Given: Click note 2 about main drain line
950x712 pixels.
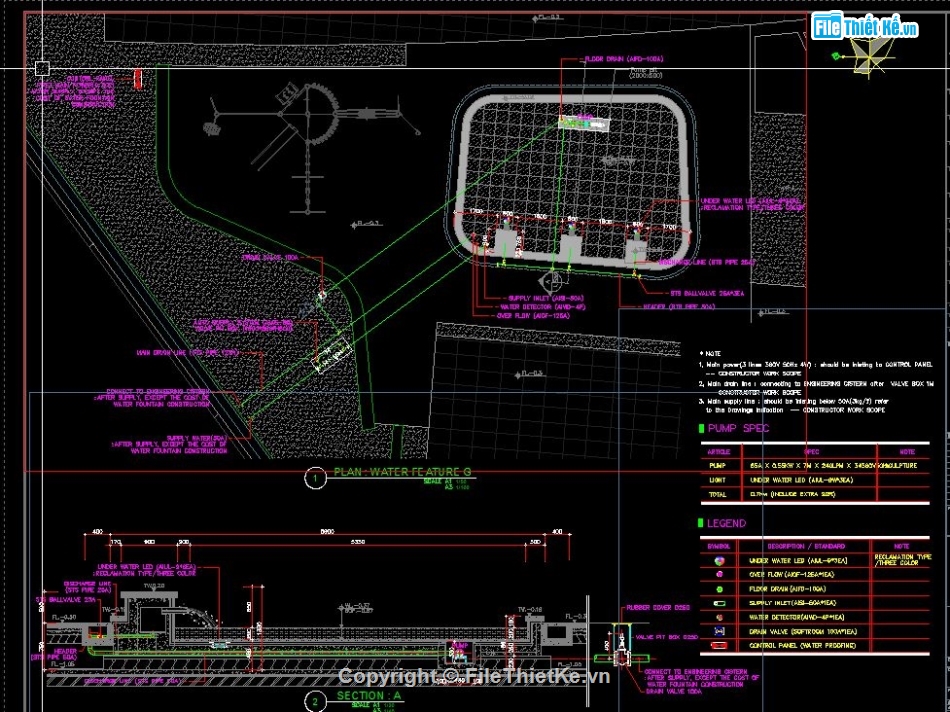Looking at the screenshot, I should [x=816, y=387].
